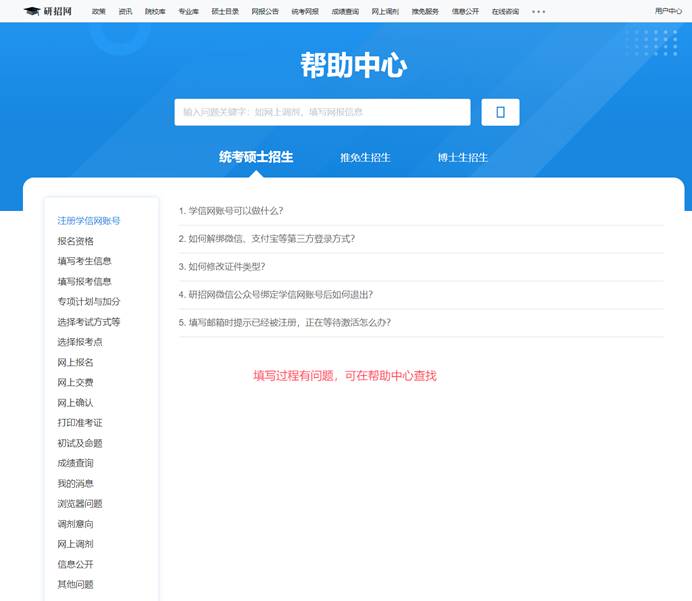Open the 在线咨询 navigation link
The width and height of the screenshot is (692, 601).
coord(505,12)
